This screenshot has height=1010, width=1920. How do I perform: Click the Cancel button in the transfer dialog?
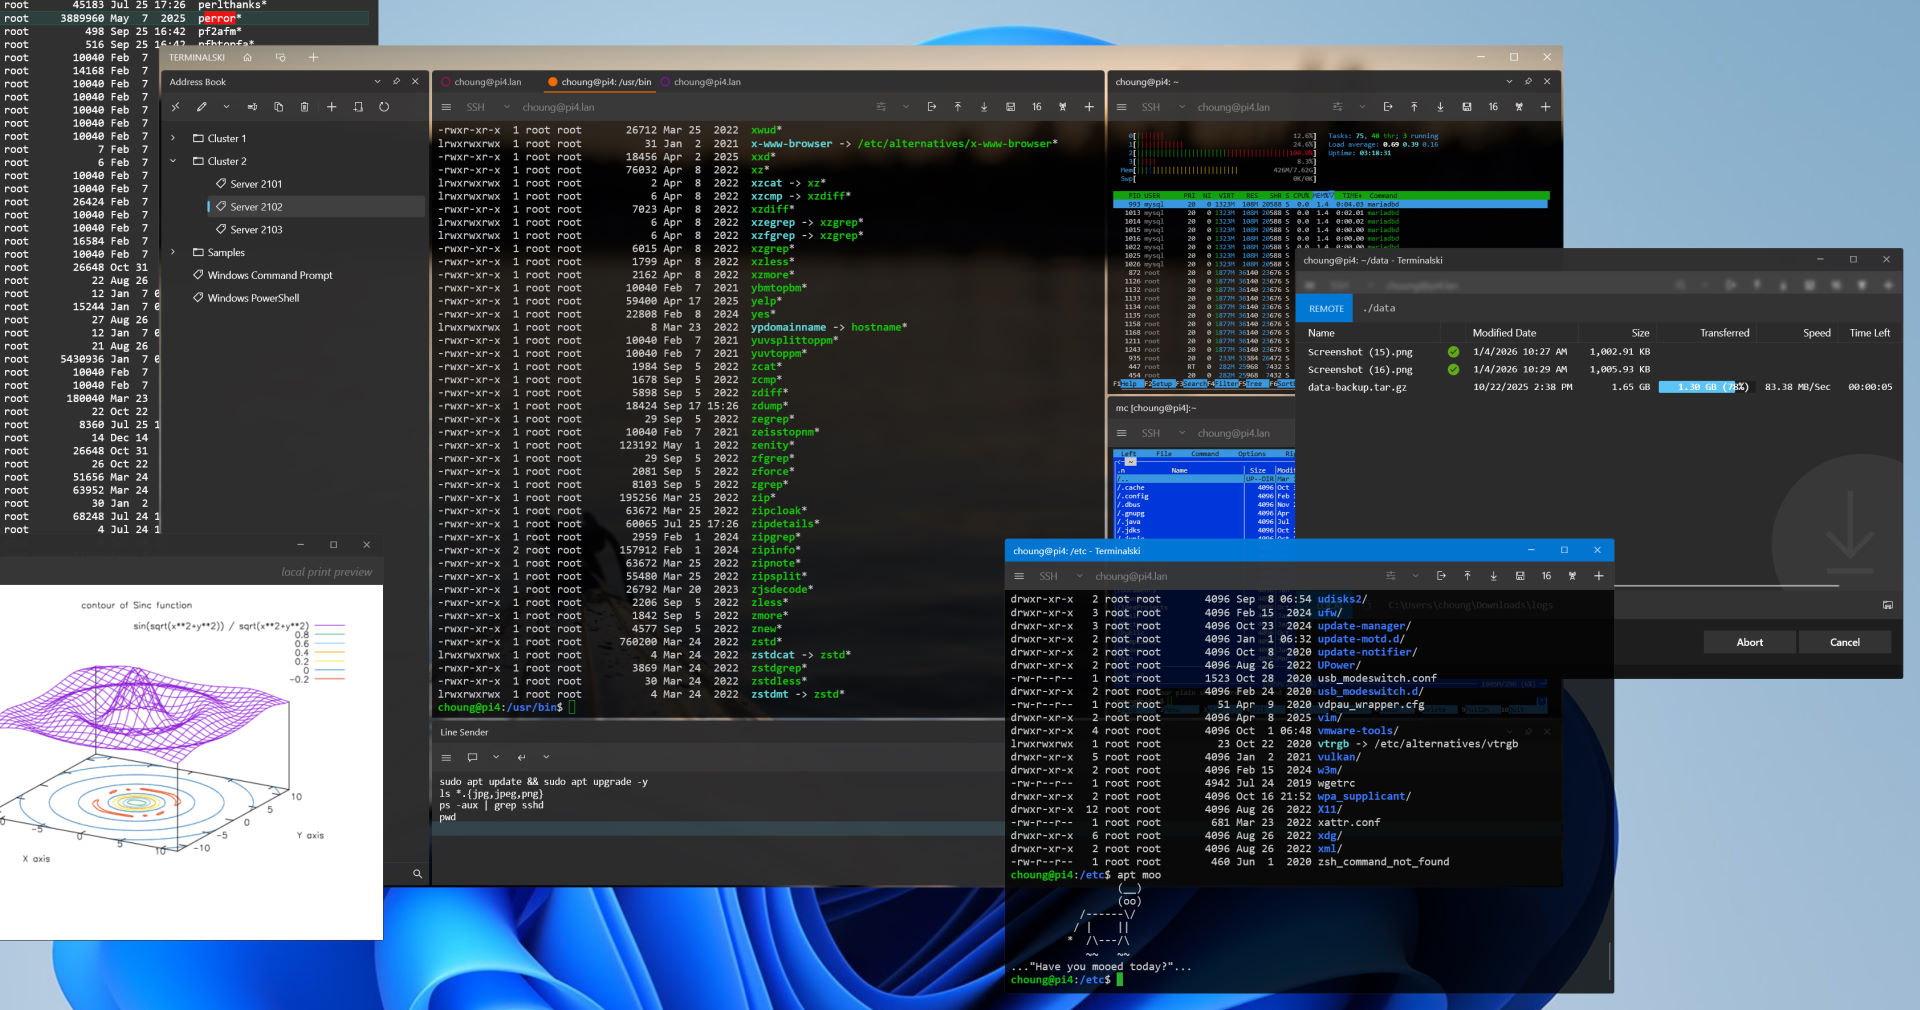click(1844, 642)
